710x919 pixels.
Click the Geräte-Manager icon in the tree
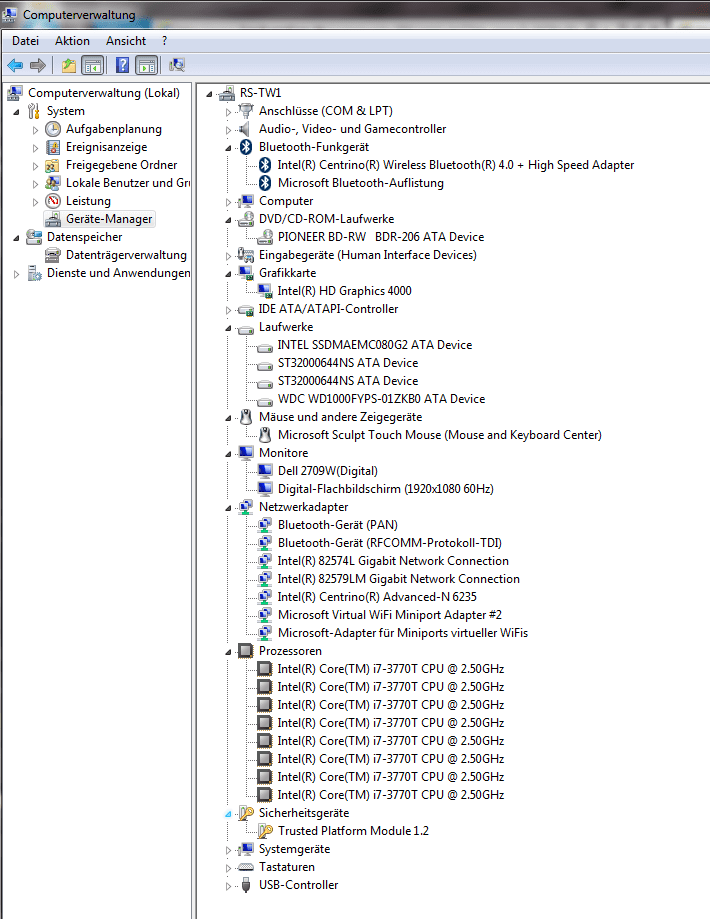point(53,219)
